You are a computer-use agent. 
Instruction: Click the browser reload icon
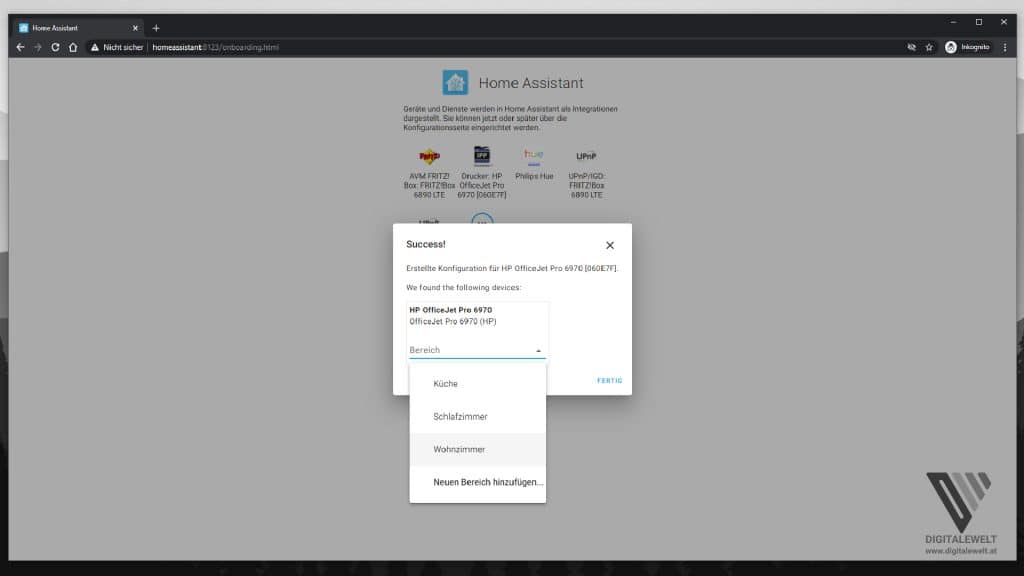[x=54, y=46]
